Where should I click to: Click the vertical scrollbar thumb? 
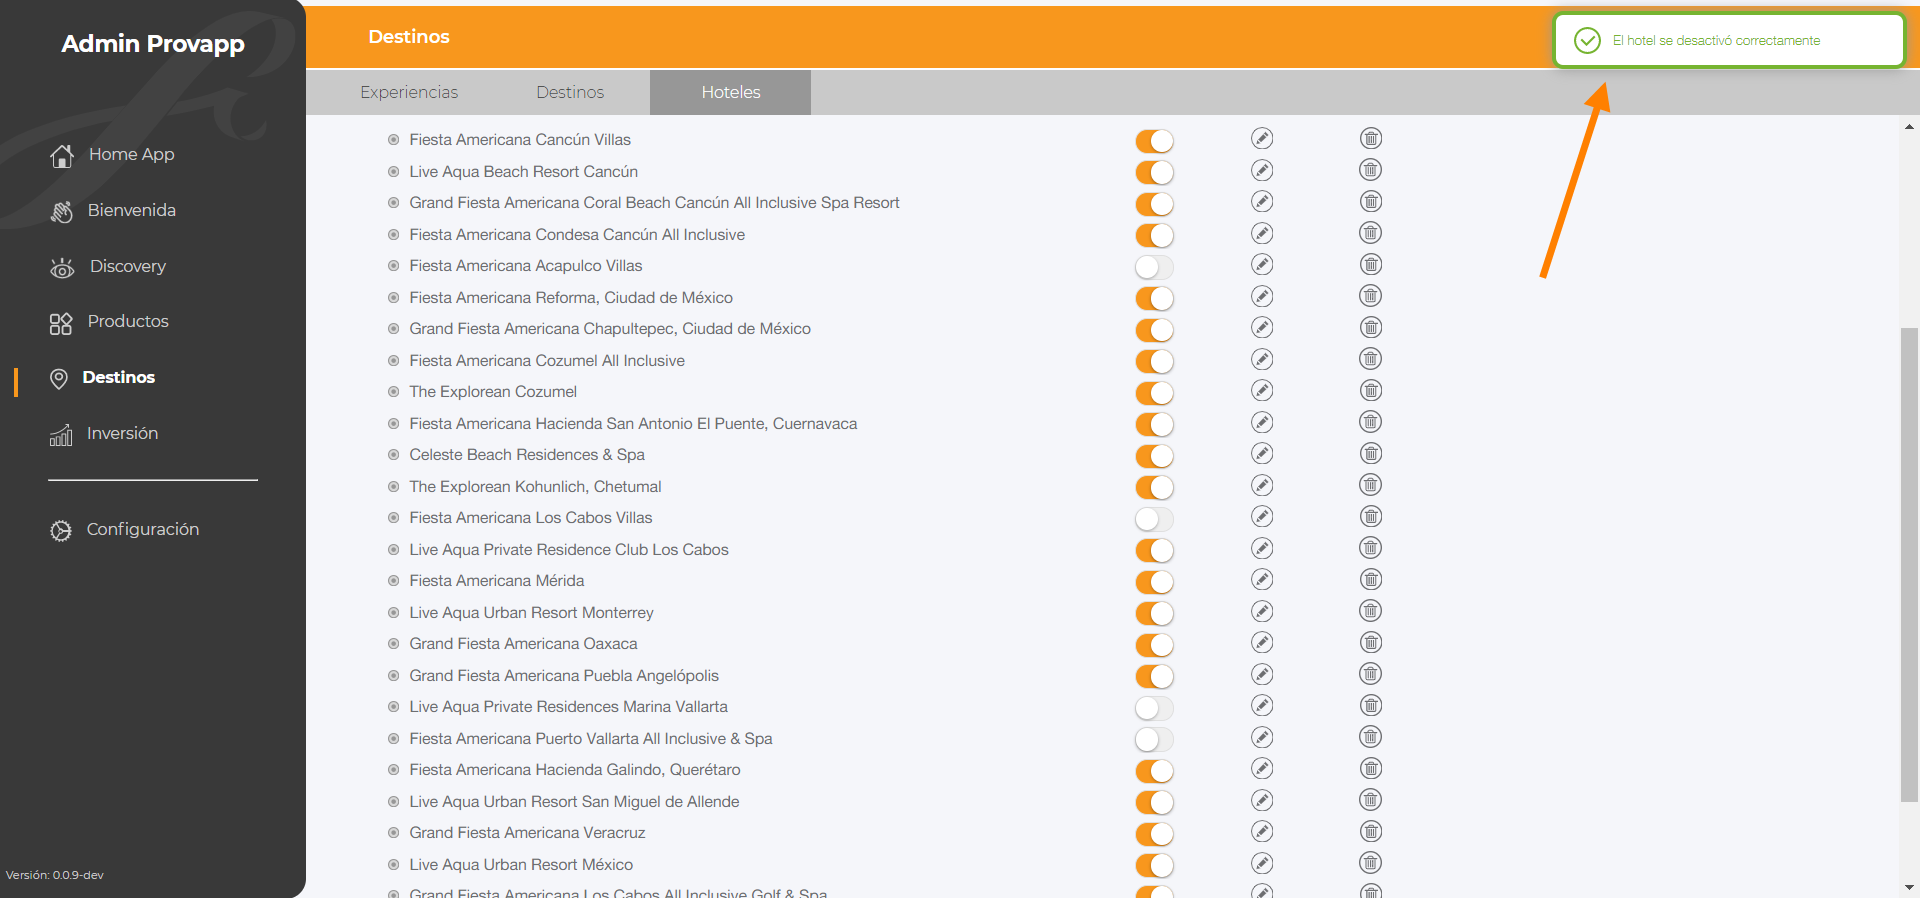pos(1909,564)
